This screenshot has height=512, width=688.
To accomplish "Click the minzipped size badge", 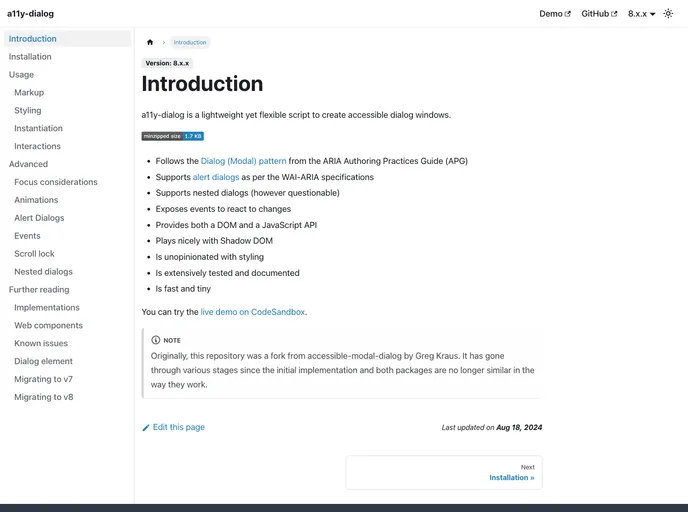I will 173,136.
